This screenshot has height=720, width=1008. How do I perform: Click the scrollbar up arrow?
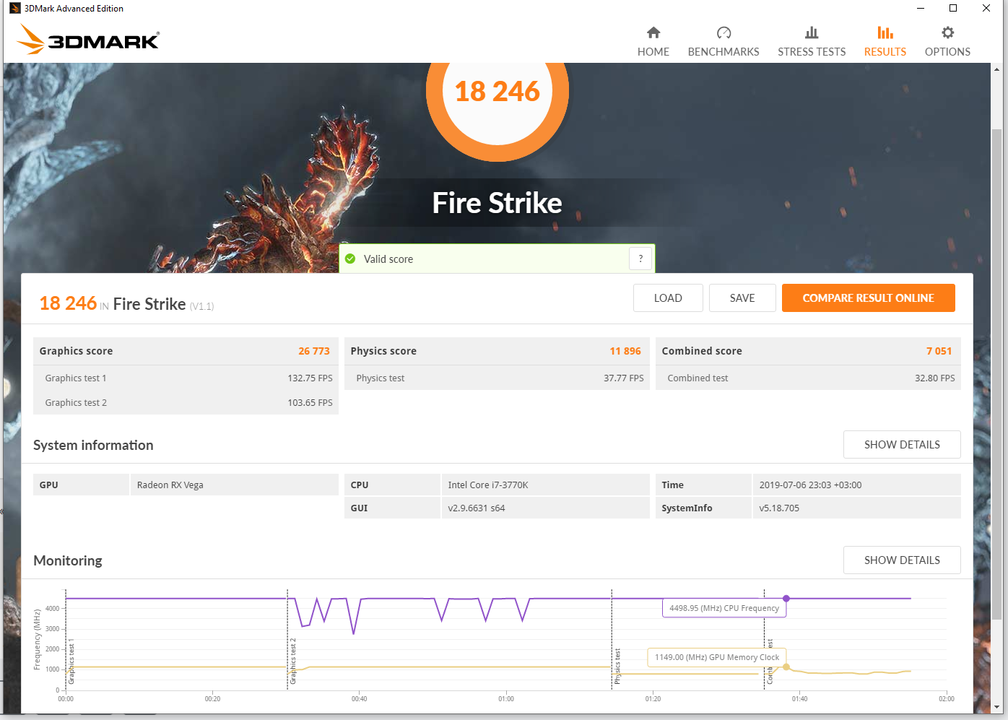pos(997,69)
